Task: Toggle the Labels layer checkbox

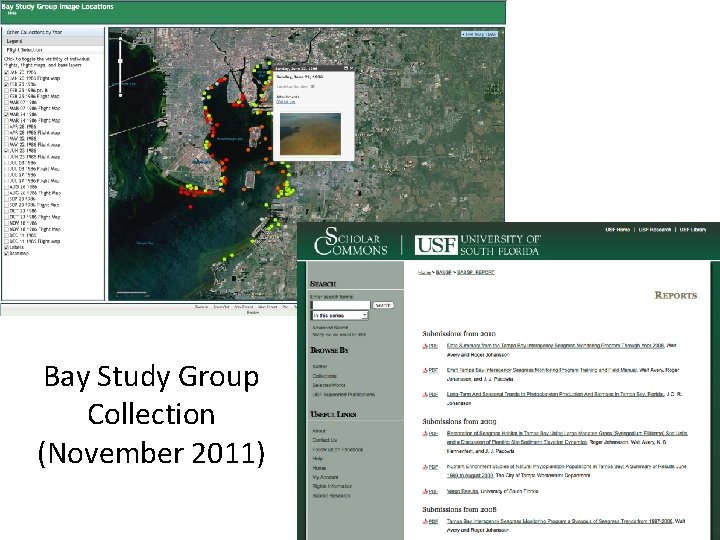Action: click(x=6, y=248)
